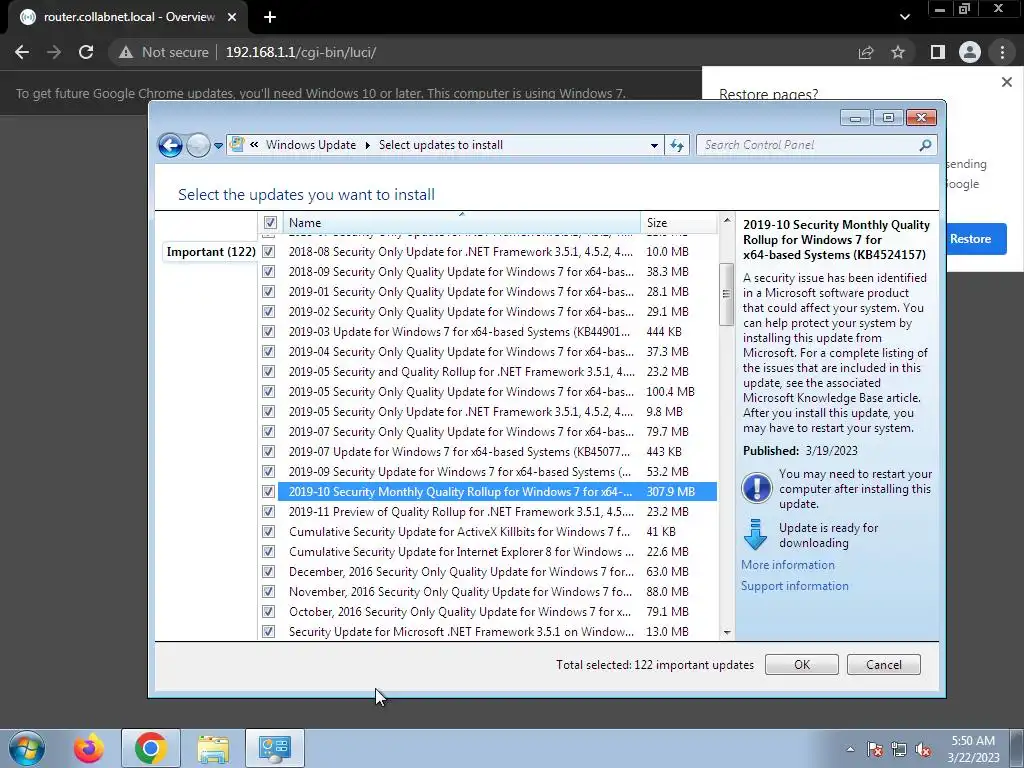Open the Support information link
Image resolution: width=1024 pixels, height=768 pixels.
point(795,586)
